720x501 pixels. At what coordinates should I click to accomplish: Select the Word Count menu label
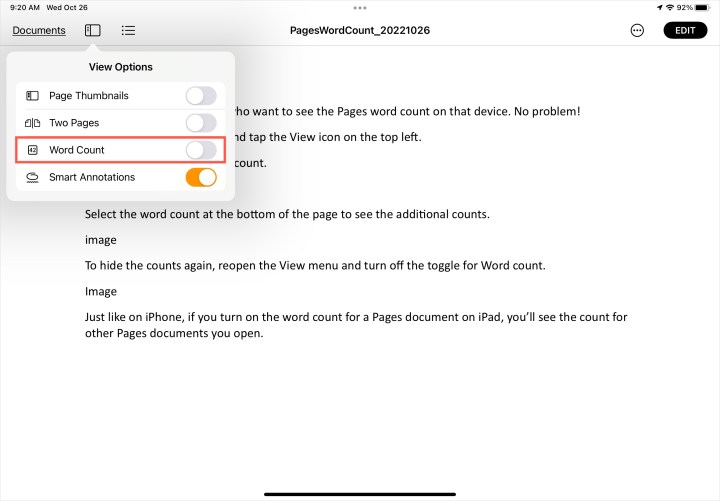point(77,150)
